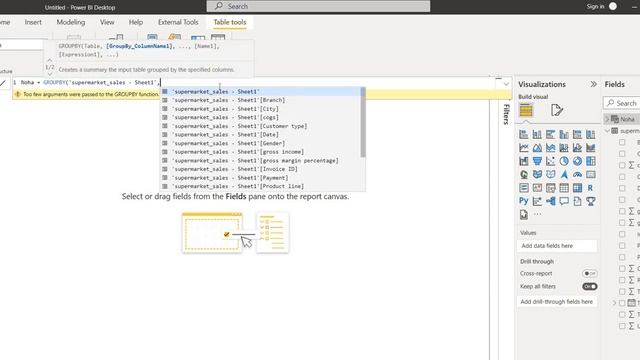This screenshot has height=360, width=640.
Task: Select the Stacked column chart visual
Action: click(x=537, y=134)
